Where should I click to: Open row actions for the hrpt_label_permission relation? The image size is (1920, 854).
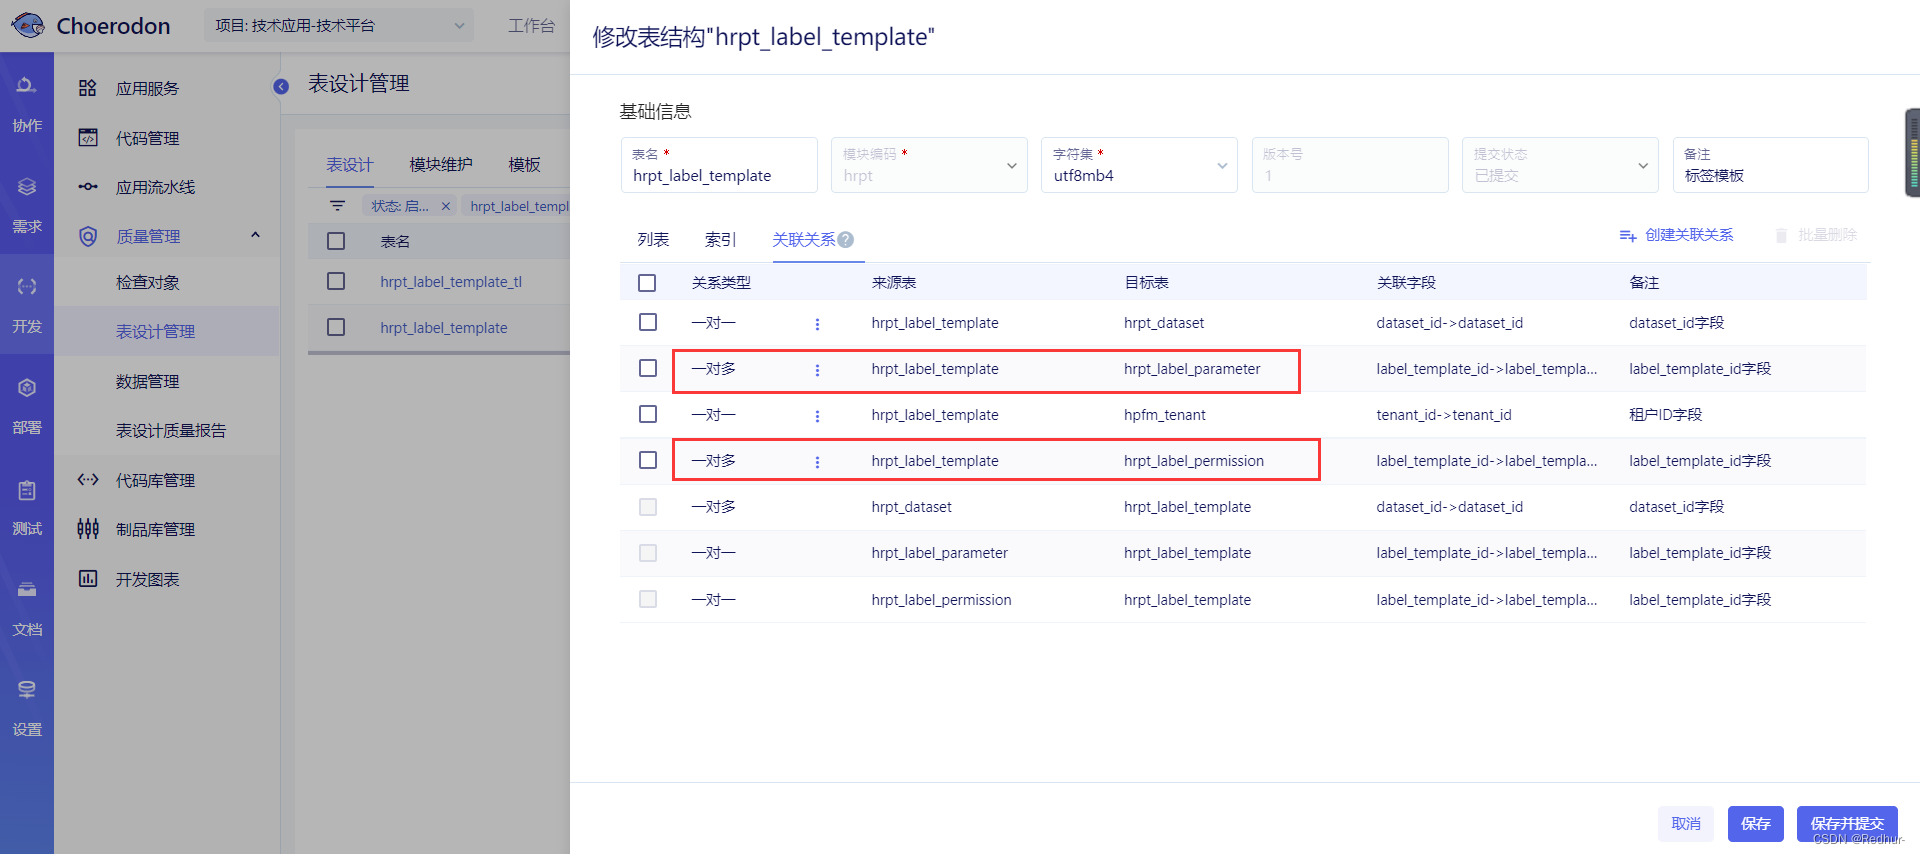click(x=817, y=462)
